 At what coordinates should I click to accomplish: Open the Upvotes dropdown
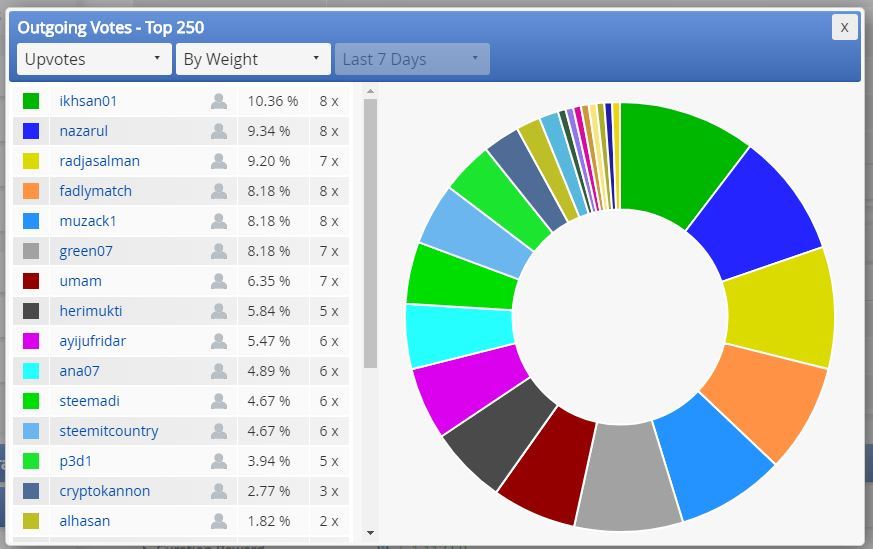click(96, 59)
